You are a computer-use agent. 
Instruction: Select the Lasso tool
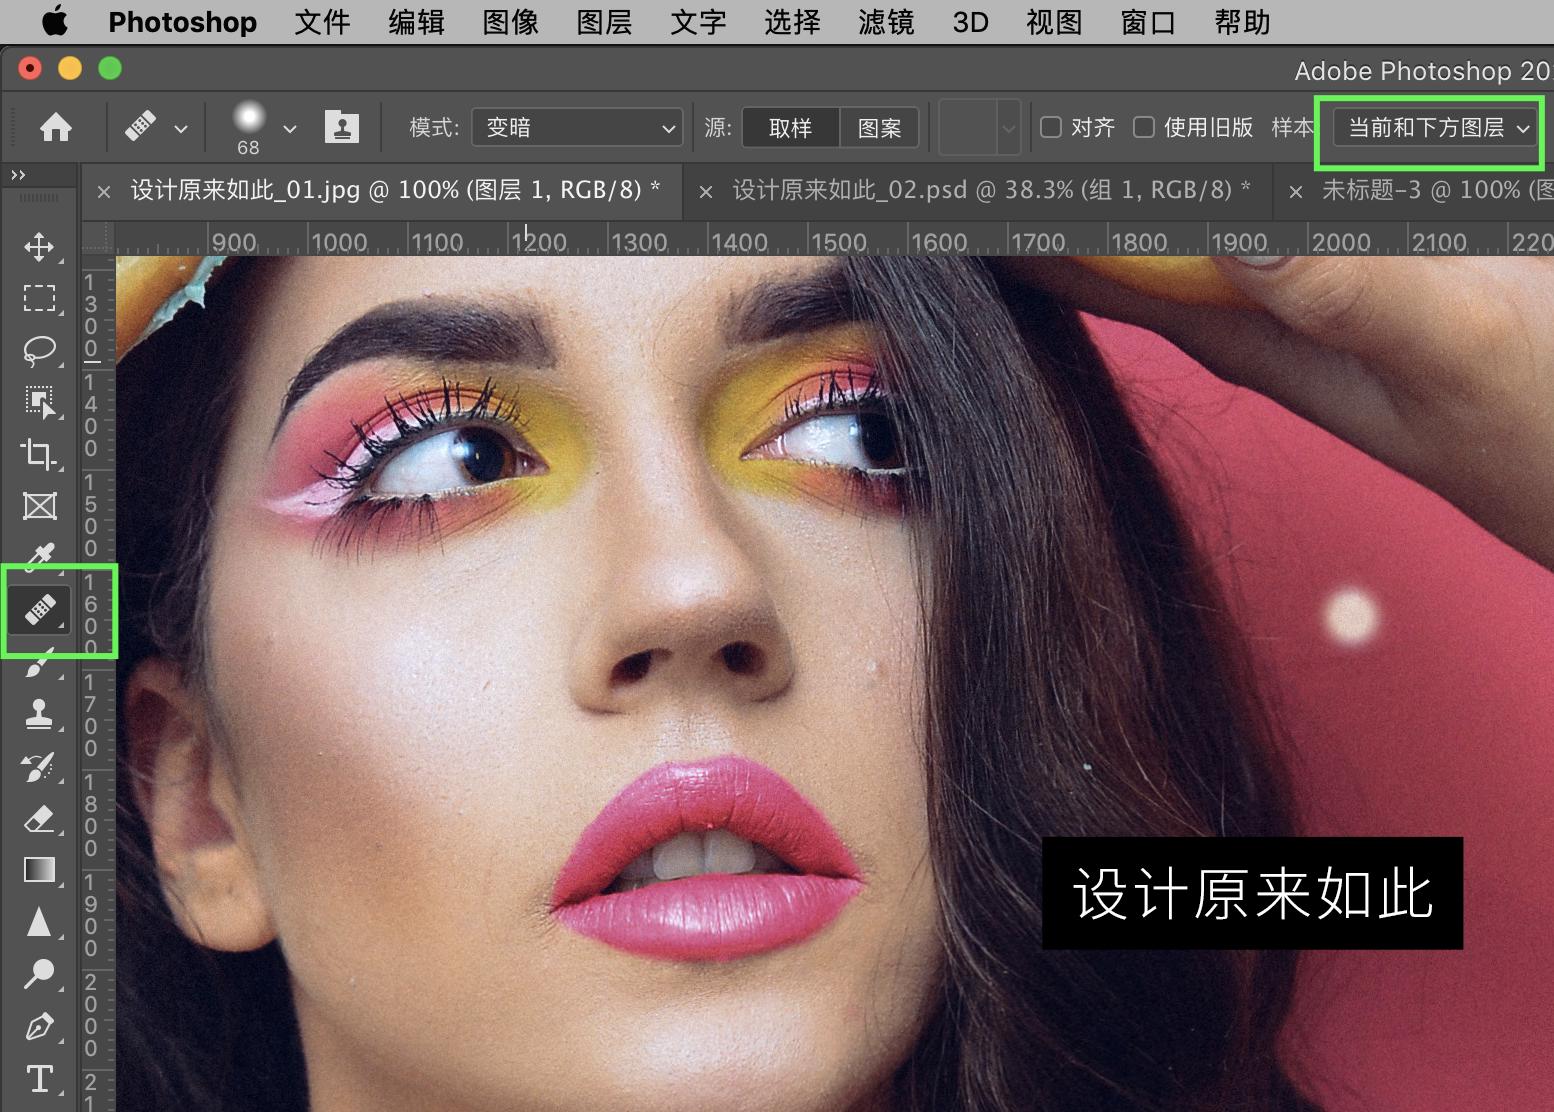(40, 350)
